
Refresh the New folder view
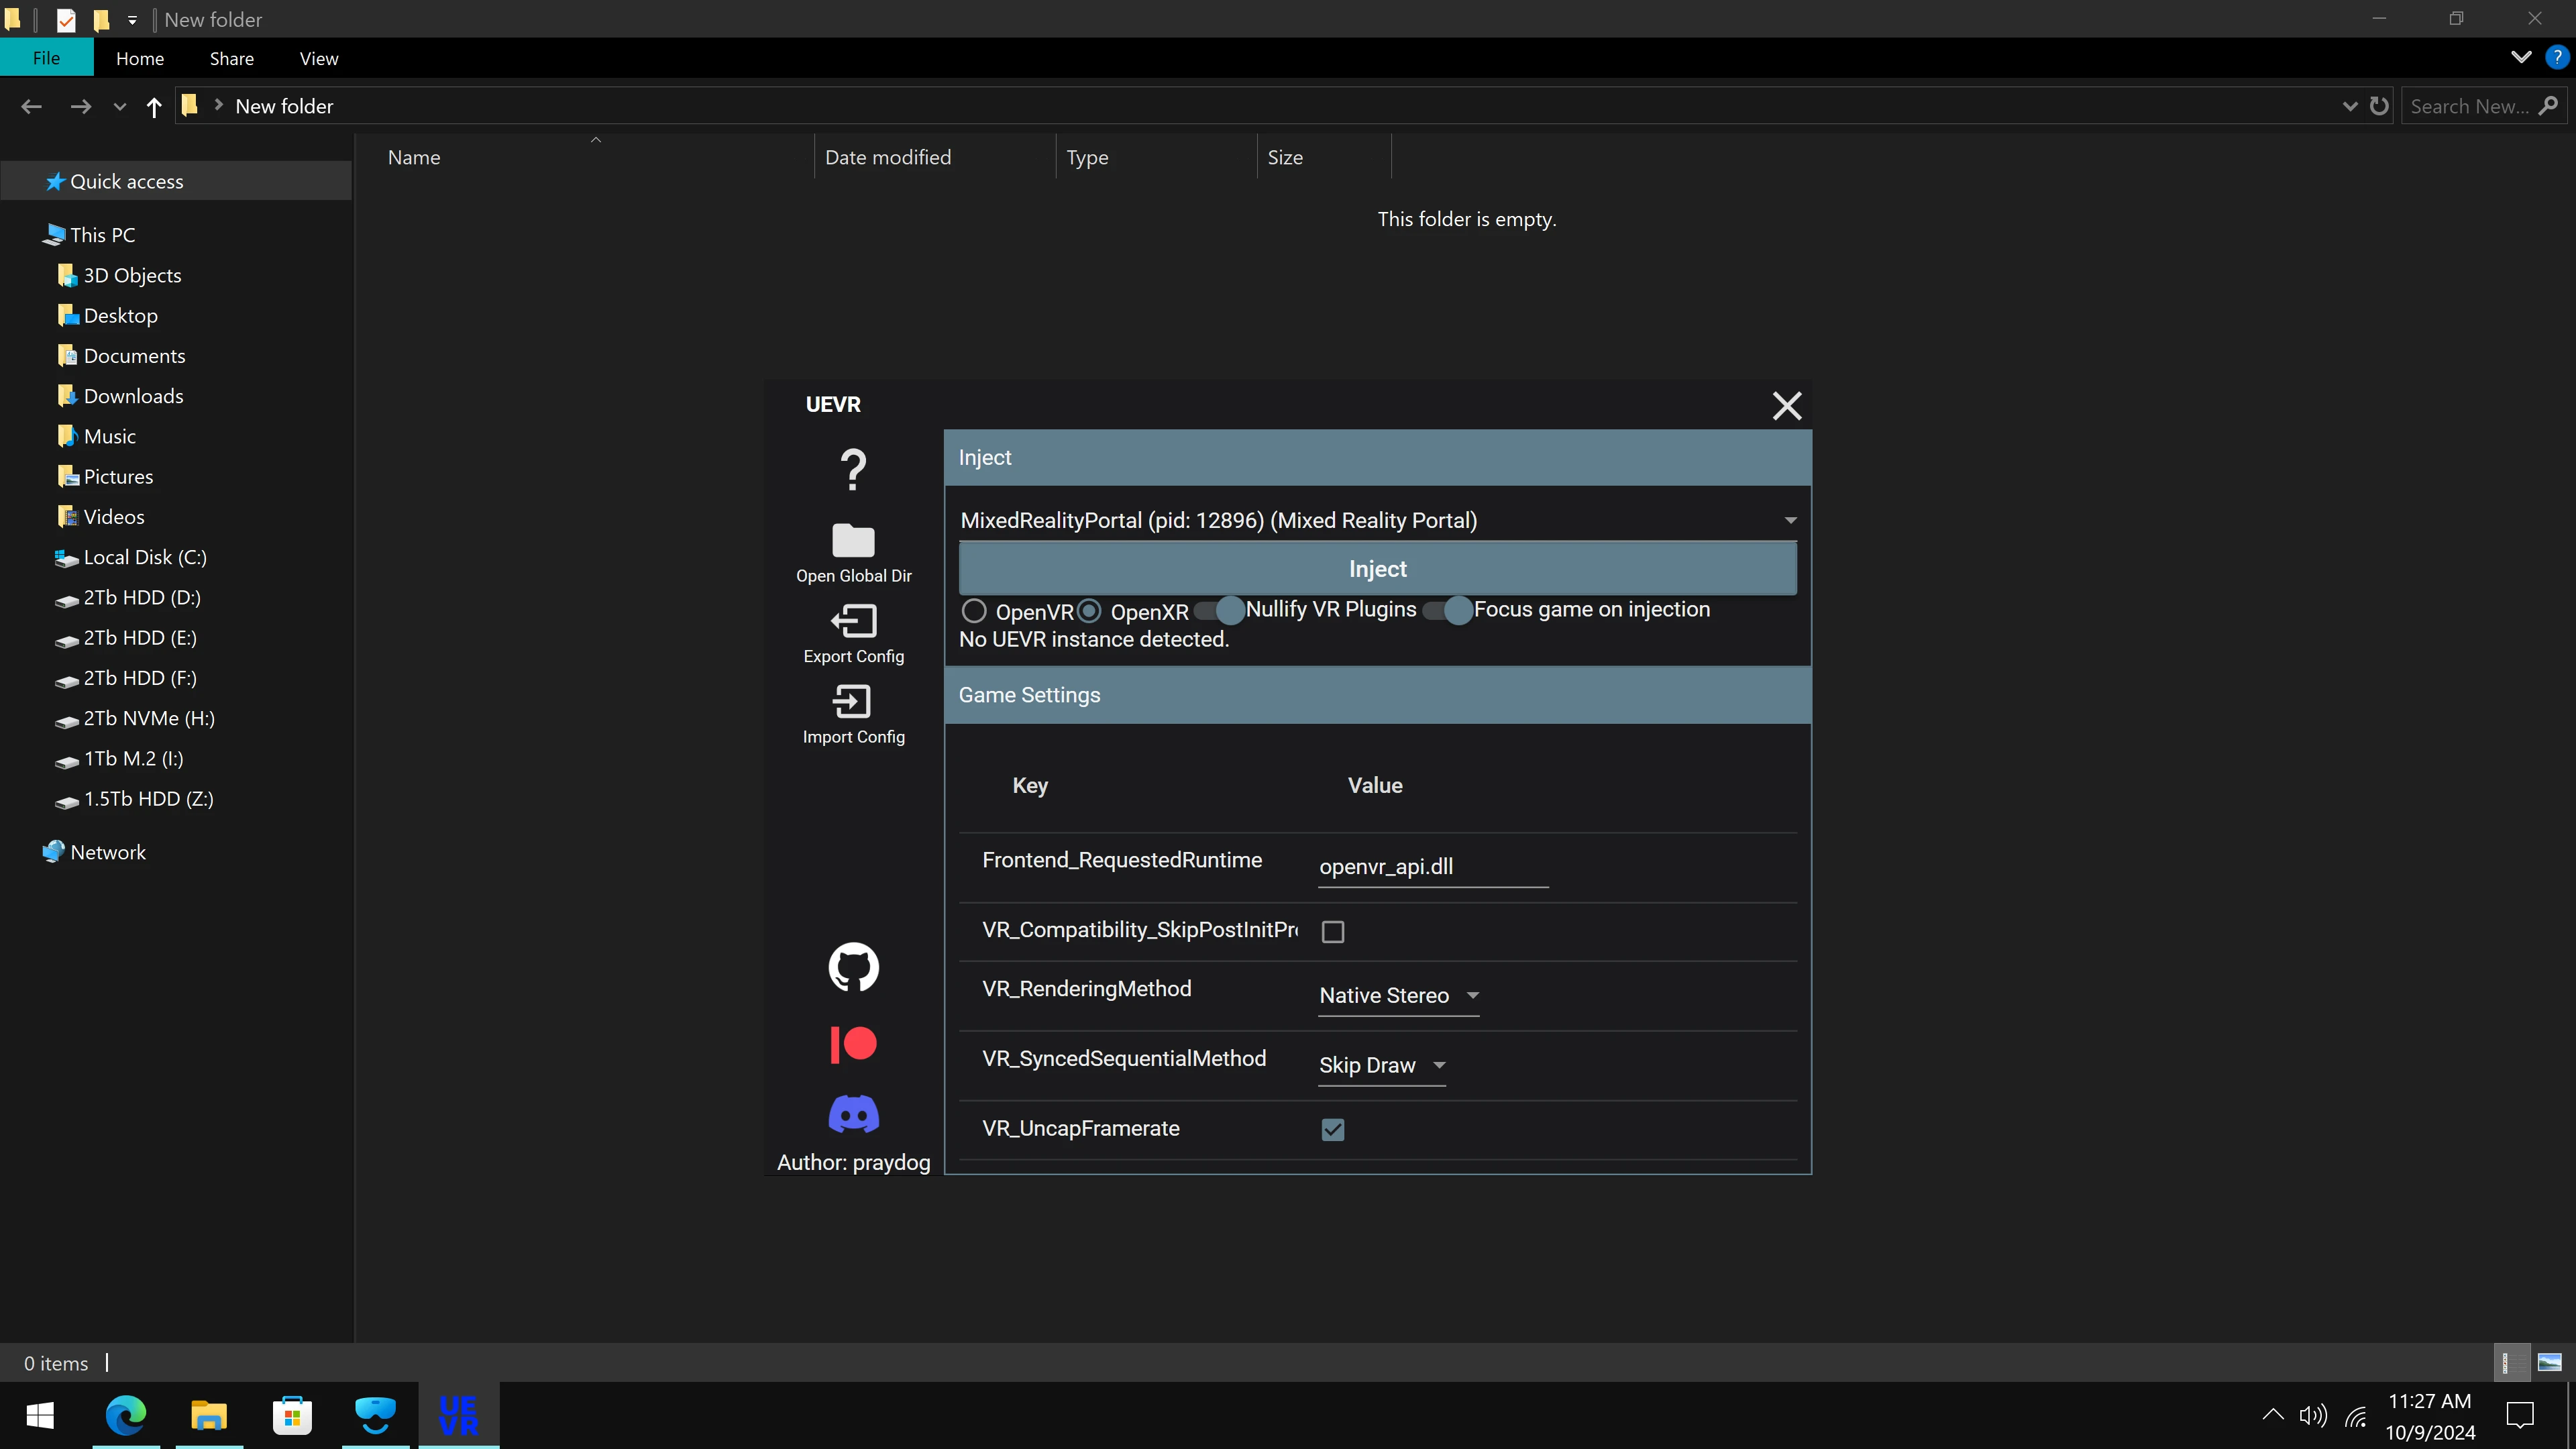coord(2379,106)
